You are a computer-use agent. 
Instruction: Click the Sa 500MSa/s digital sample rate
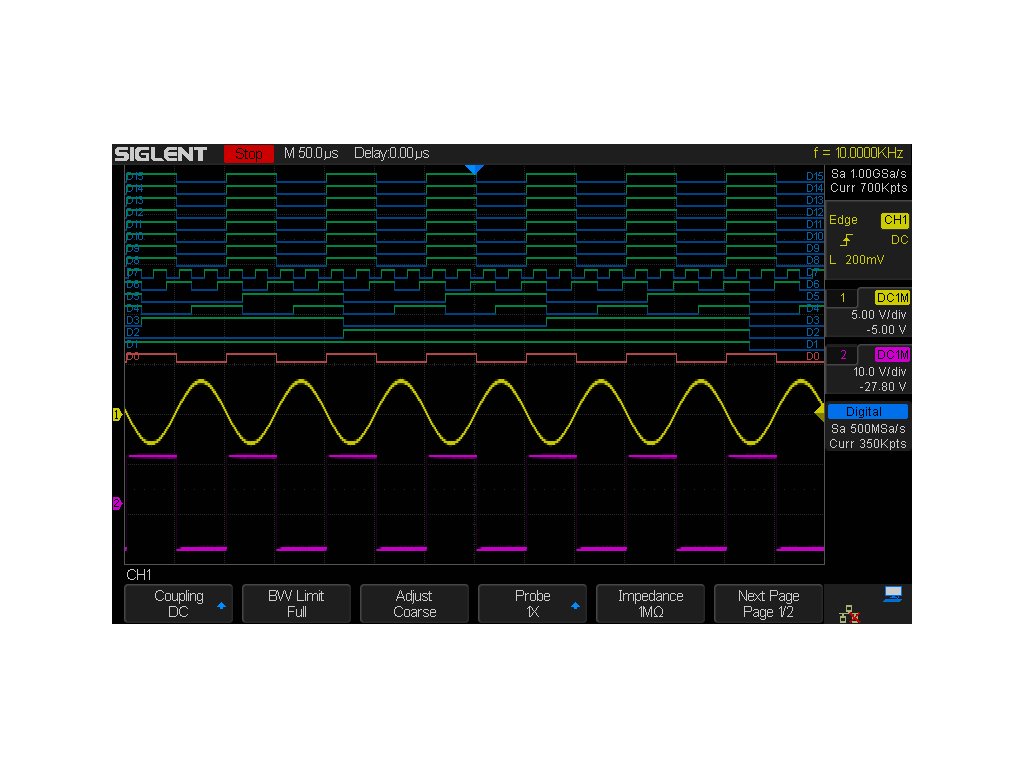[868, 429]
